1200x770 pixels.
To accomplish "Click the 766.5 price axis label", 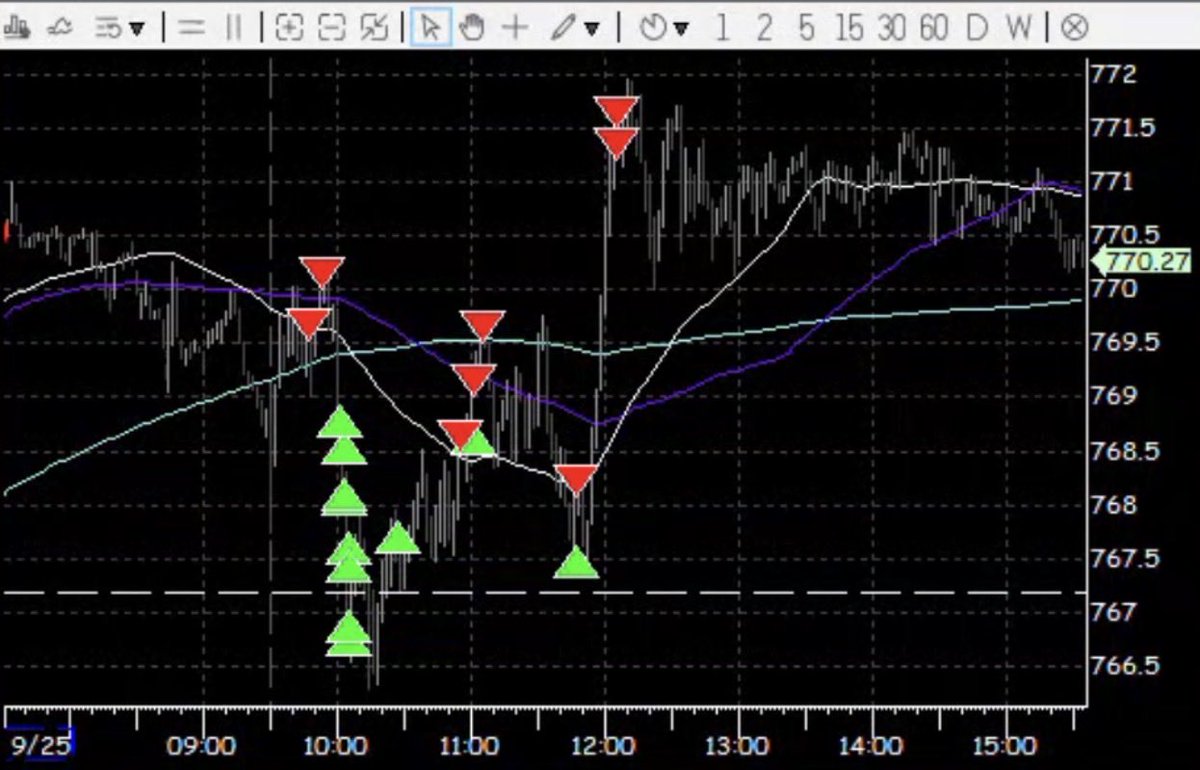I will click(x=1126, y=666).
